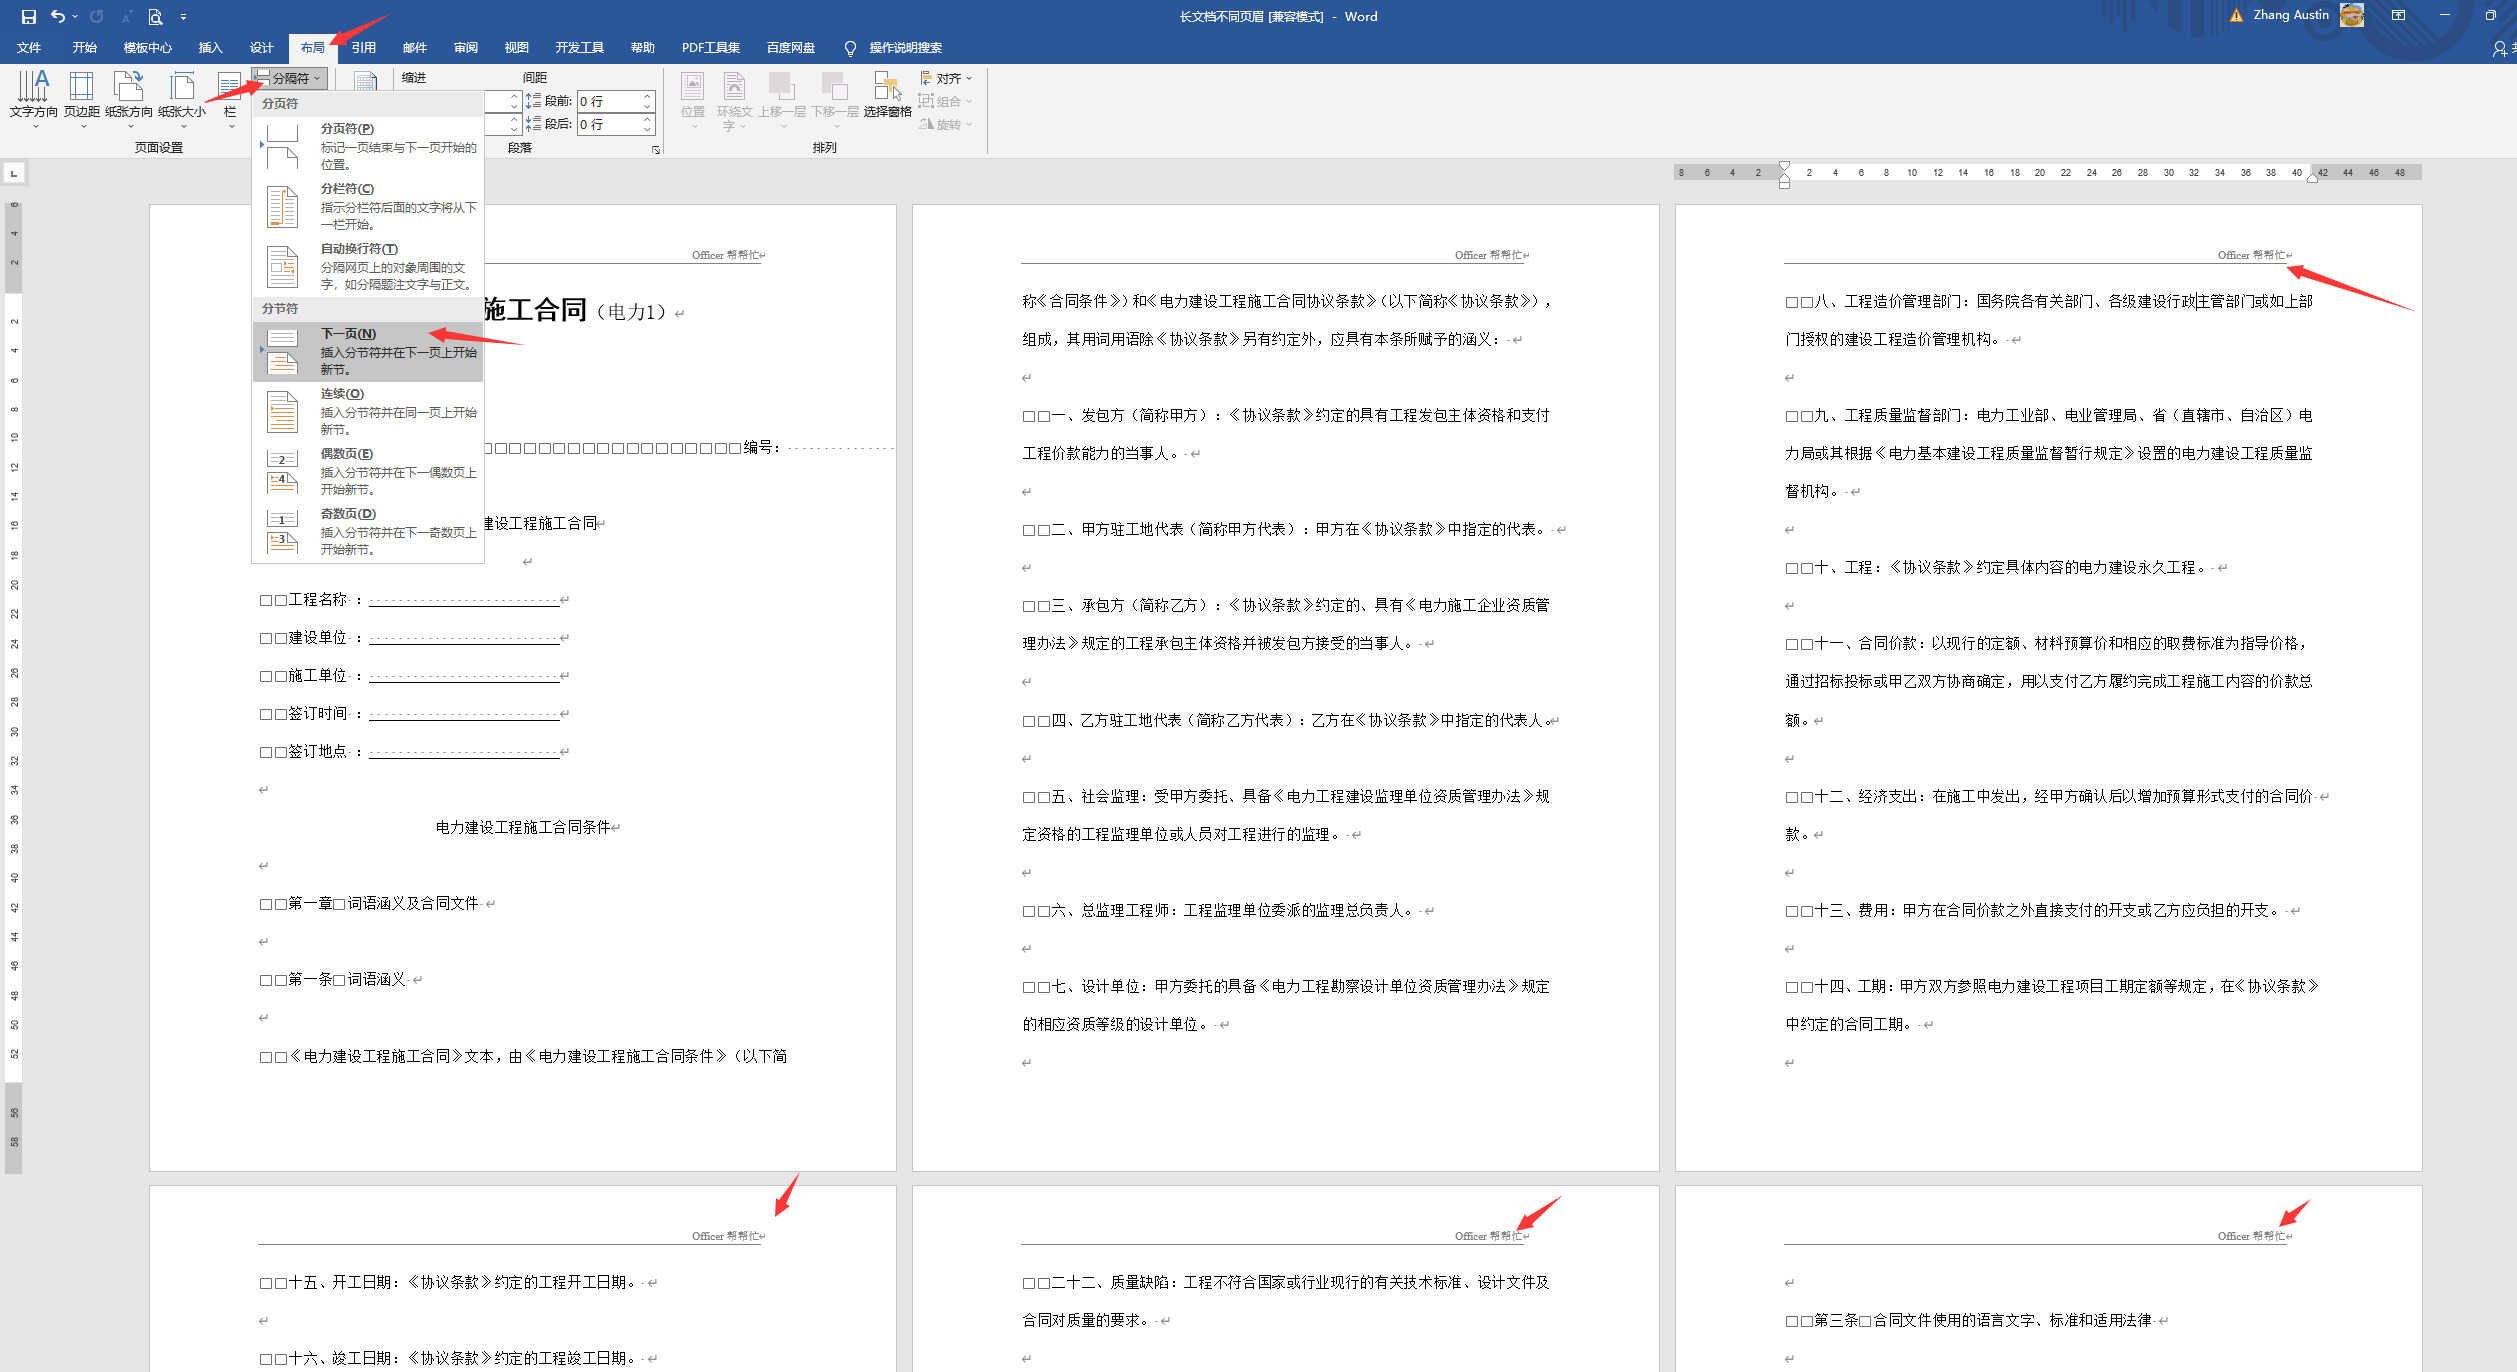Open the 选择窗格 selection pane
Screen dimensions: 2517x1372
point(887,95)
